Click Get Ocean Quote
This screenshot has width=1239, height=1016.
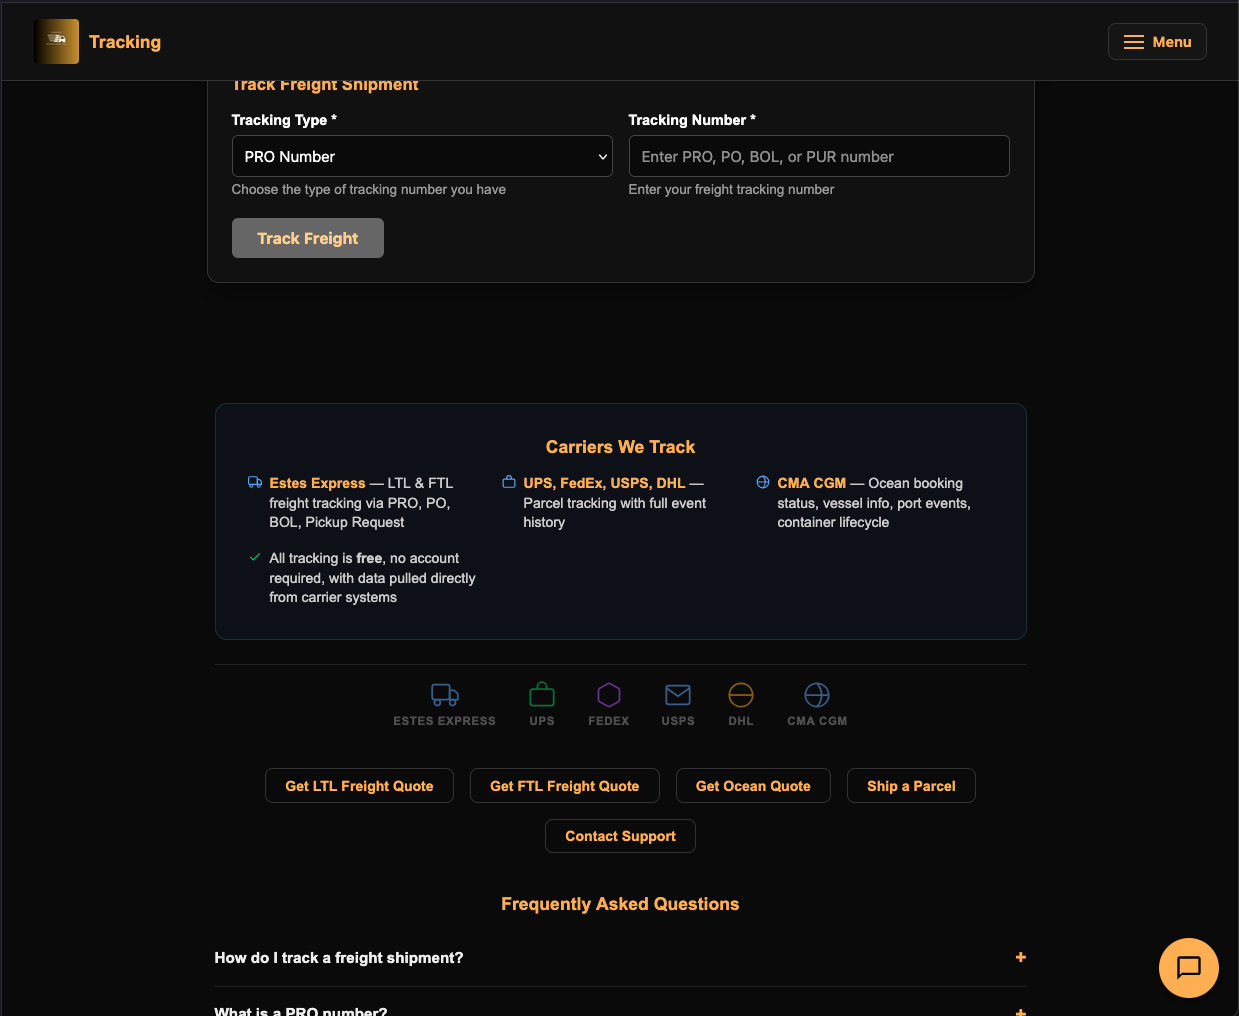753,785
